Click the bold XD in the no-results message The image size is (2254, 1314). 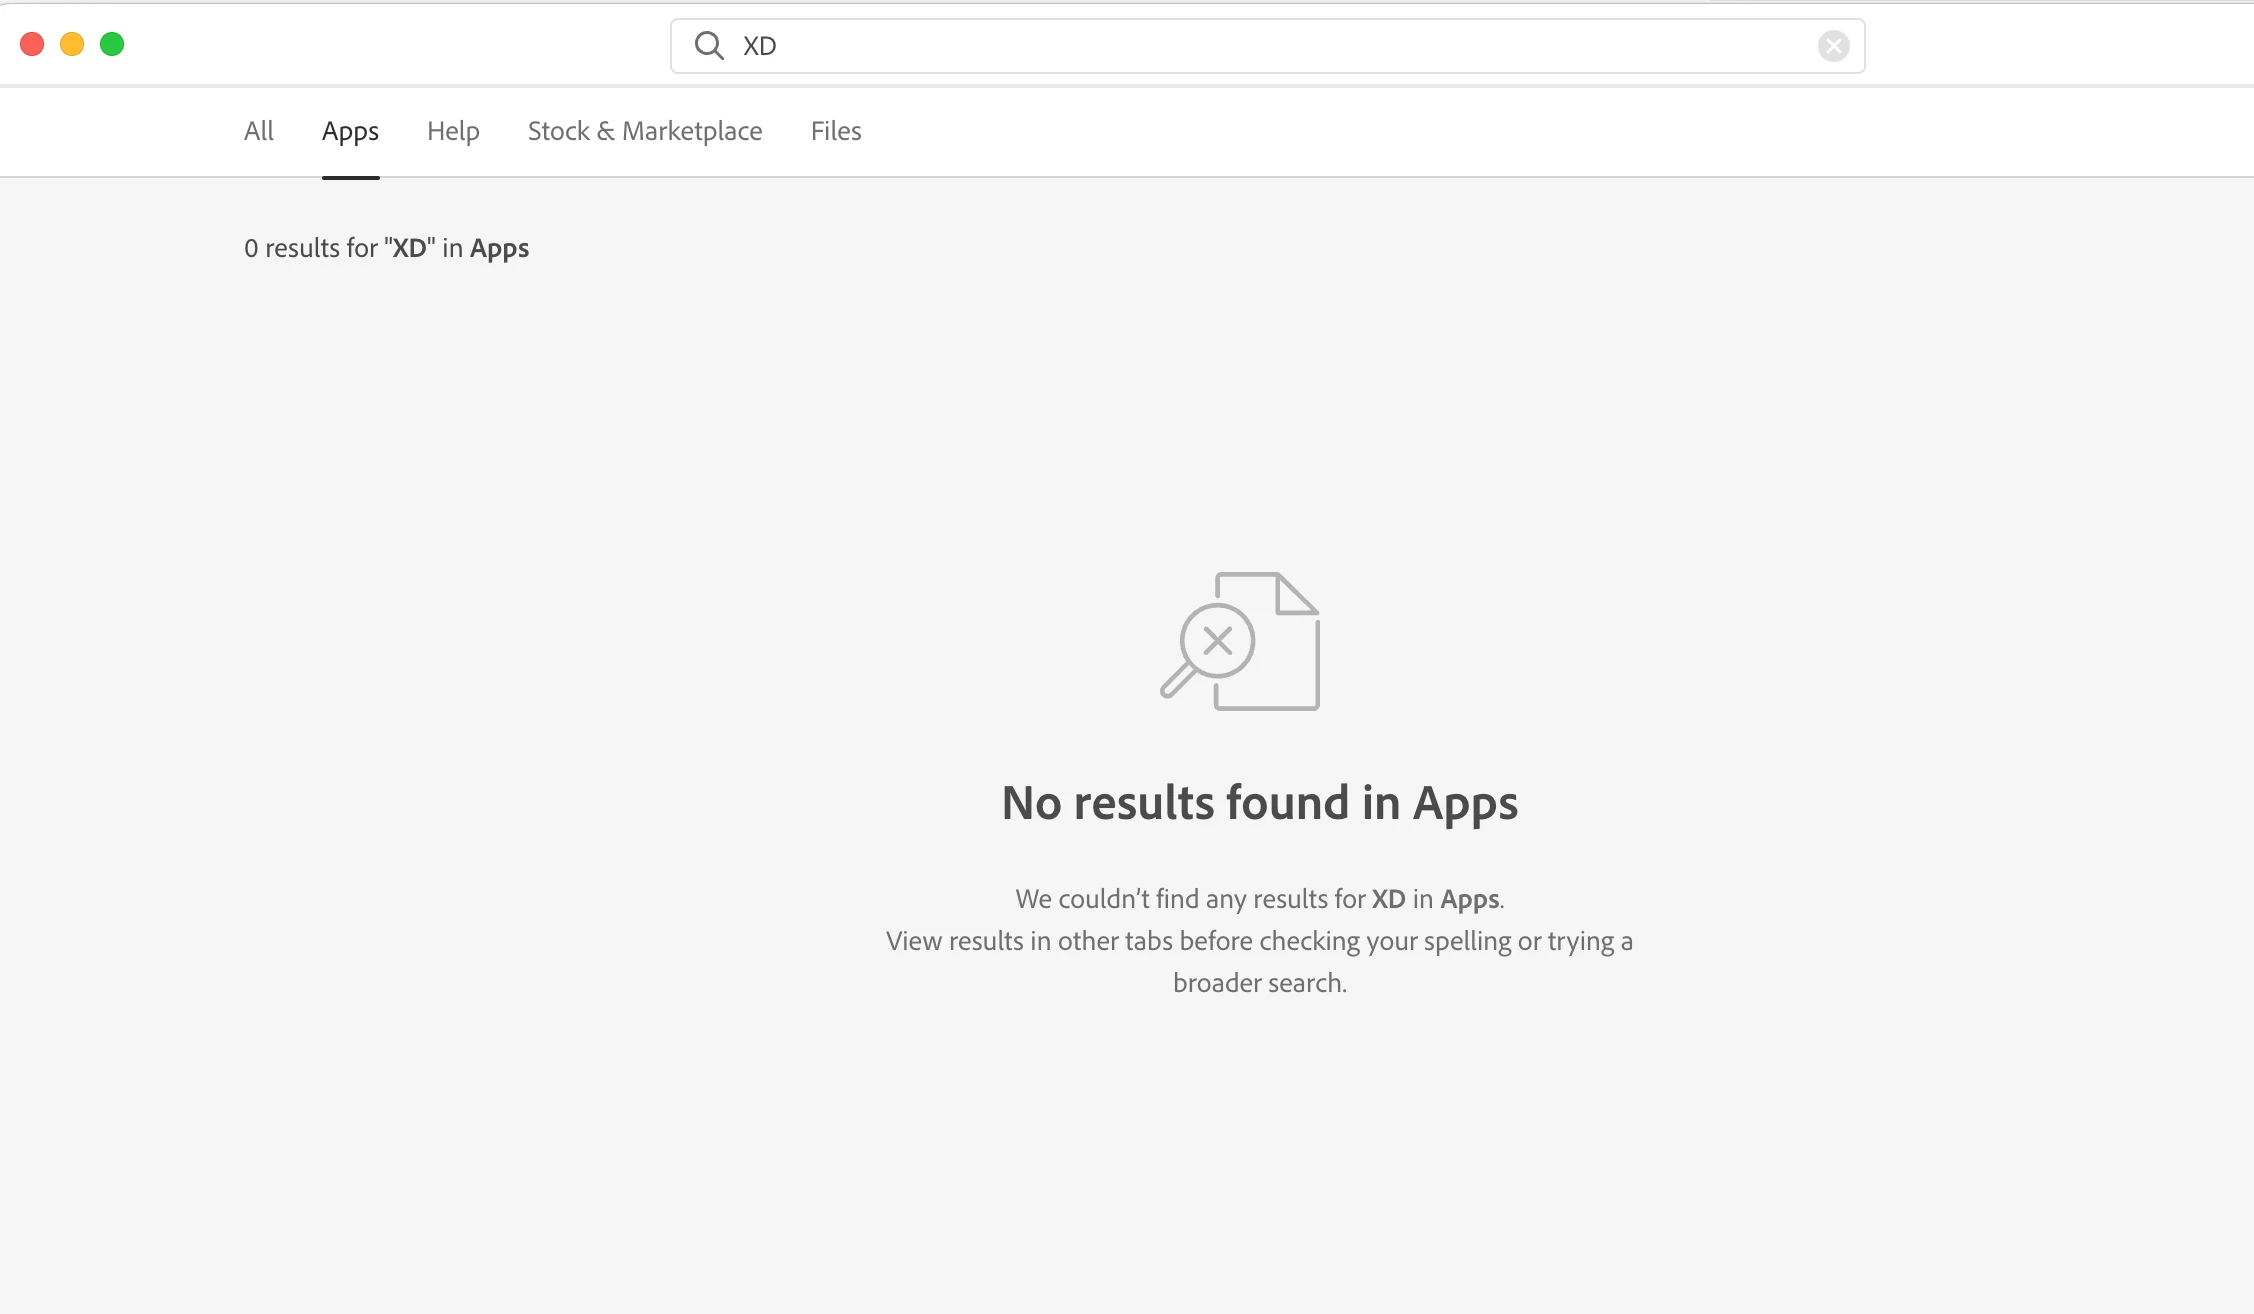1388,899
